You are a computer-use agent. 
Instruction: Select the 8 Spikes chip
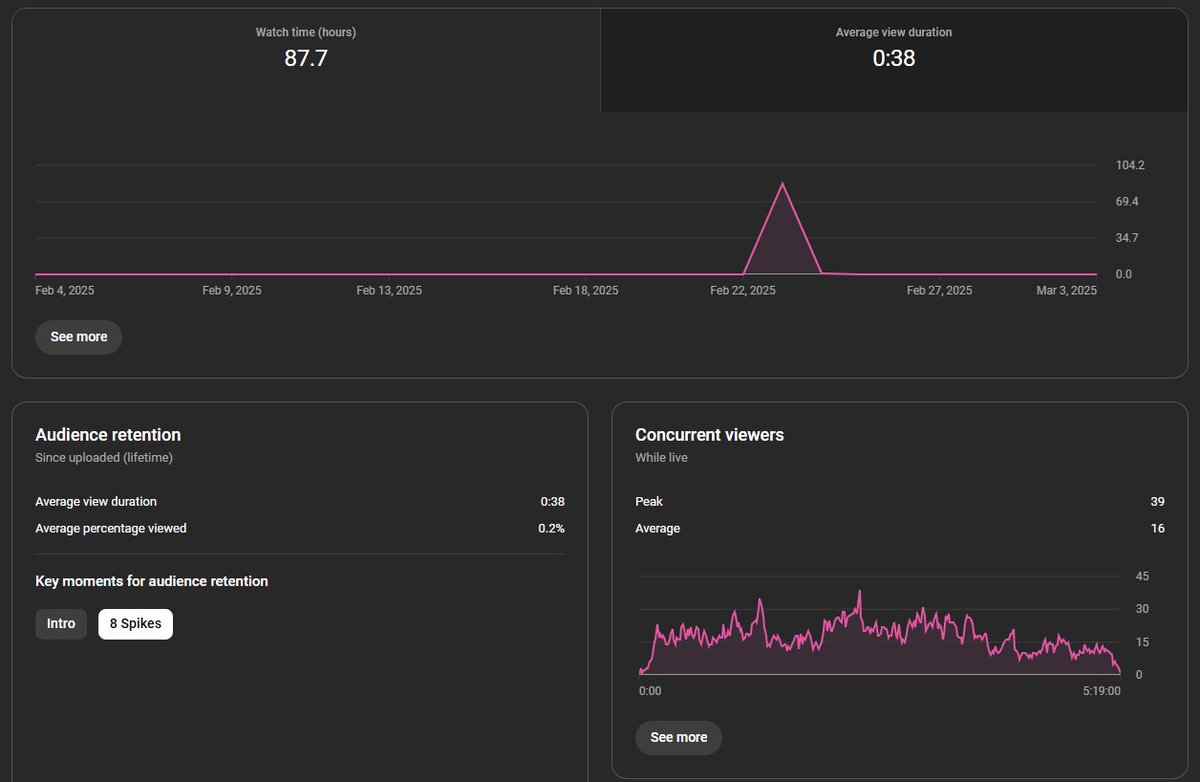tap(135, 624)
